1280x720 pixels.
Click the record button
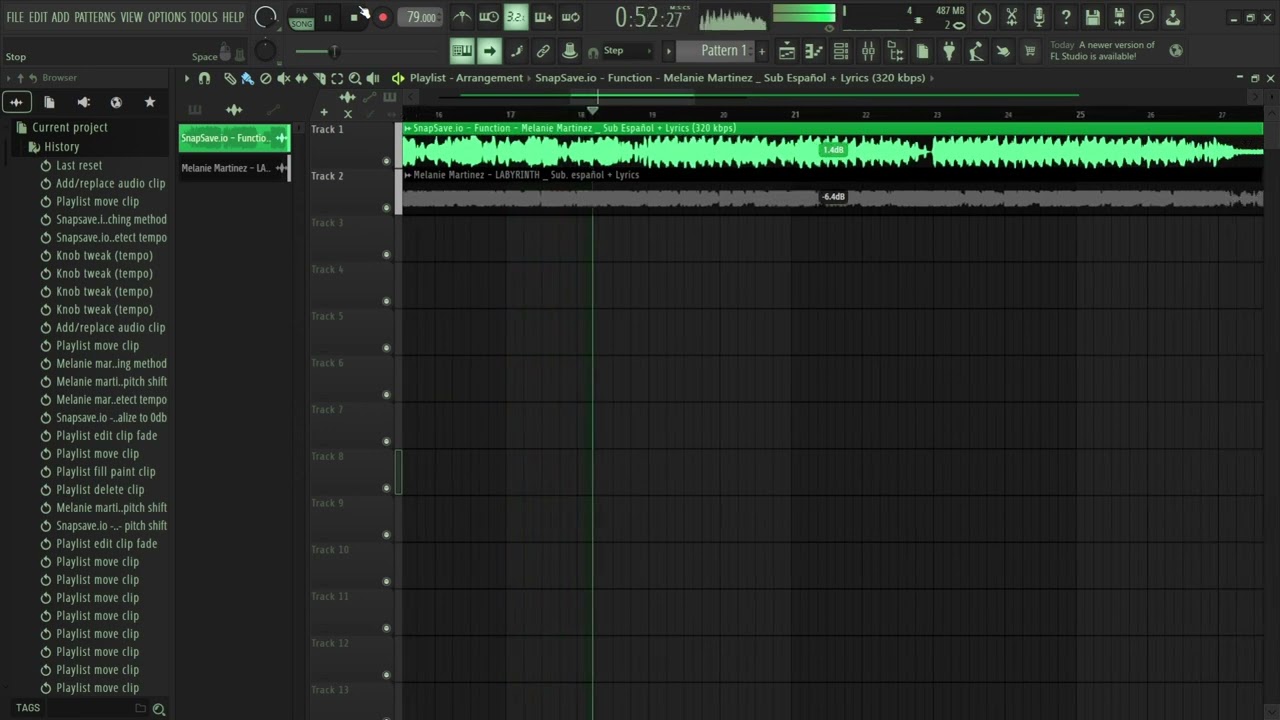(382, 17)
